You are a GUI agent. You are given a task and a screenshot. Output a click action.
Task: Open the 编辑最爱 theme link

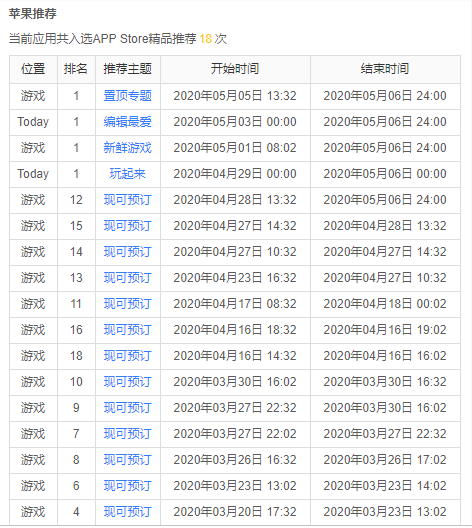(128, 122)
